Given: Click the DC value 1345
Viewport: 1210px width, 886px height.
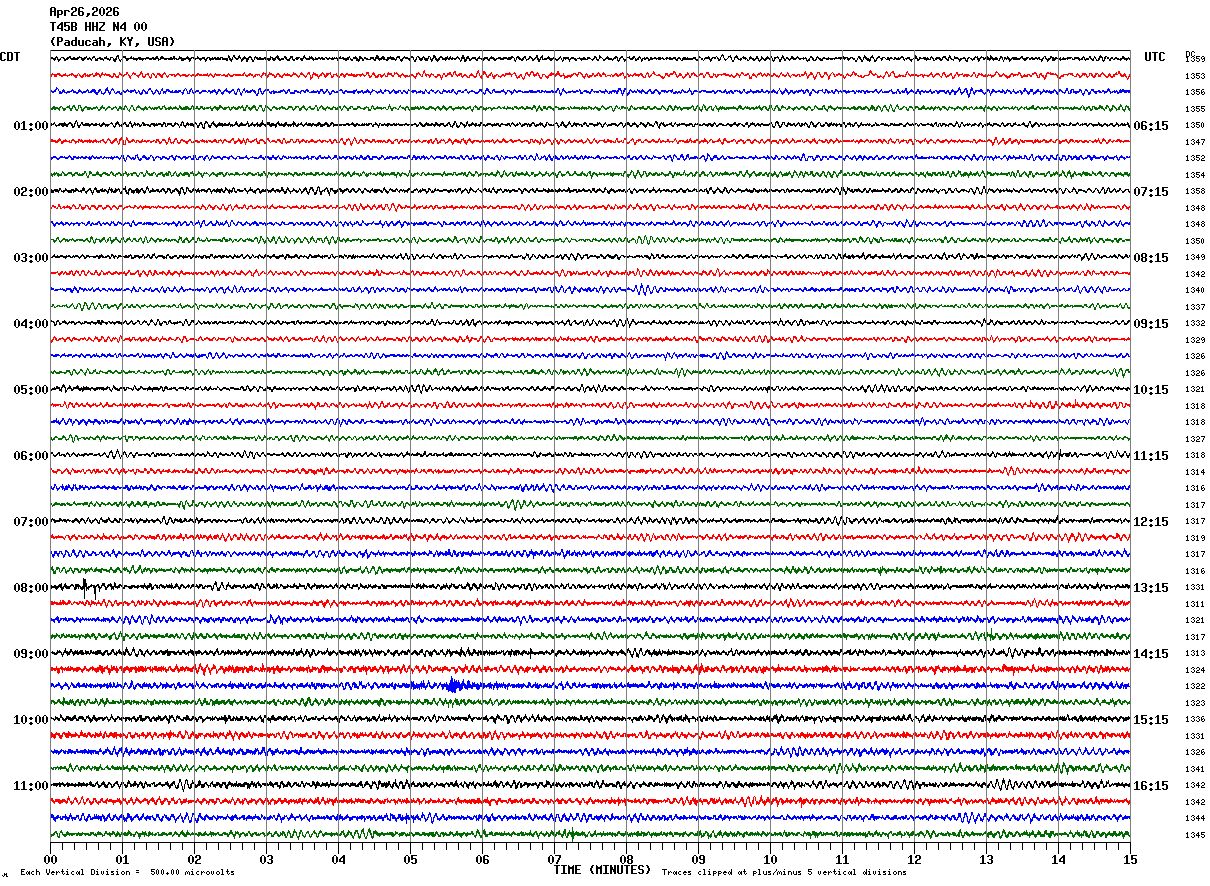Looking at the screenshot, I should (x=1194, y=835).
